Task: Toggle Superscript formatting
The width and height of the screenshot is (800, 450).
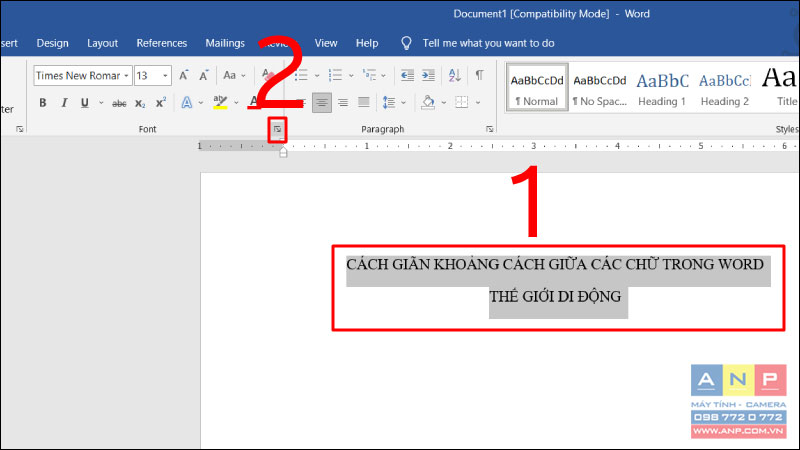Action: [x=161, y=103]
